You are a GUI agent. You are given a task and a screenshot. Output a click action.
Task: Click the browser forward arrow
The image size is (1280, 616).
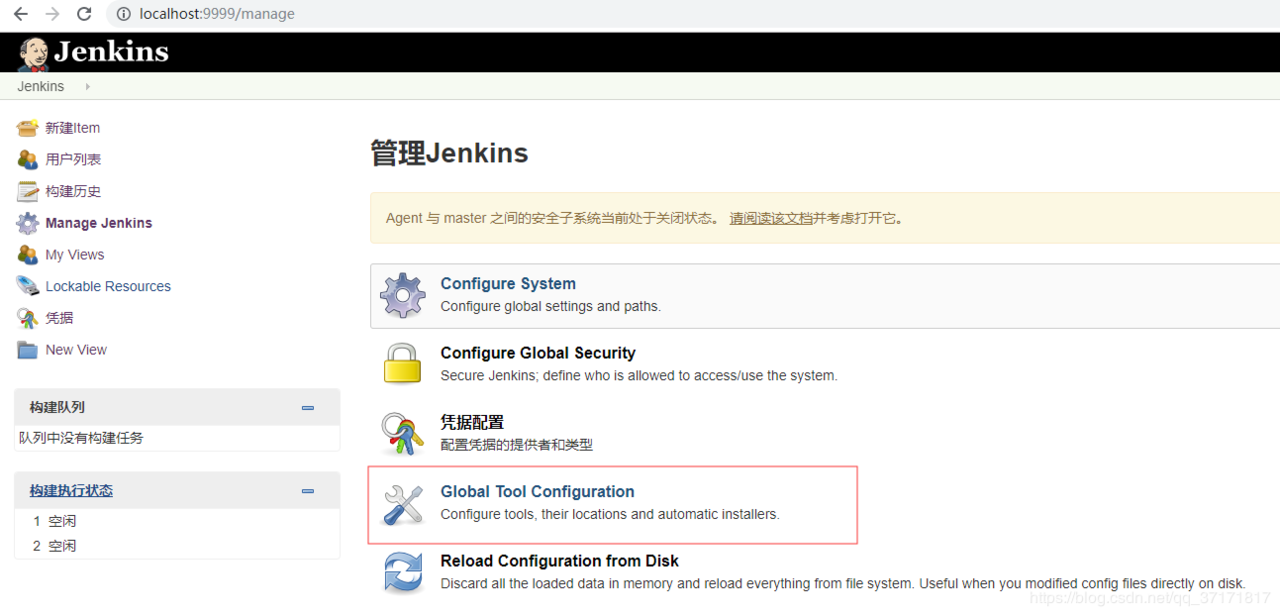pos(52,14)
